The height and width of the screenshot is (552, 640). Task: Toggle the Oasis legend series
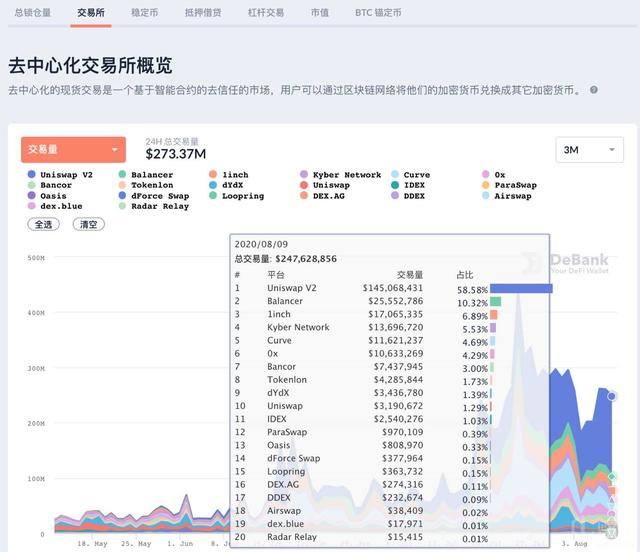[x=47, y=196]
